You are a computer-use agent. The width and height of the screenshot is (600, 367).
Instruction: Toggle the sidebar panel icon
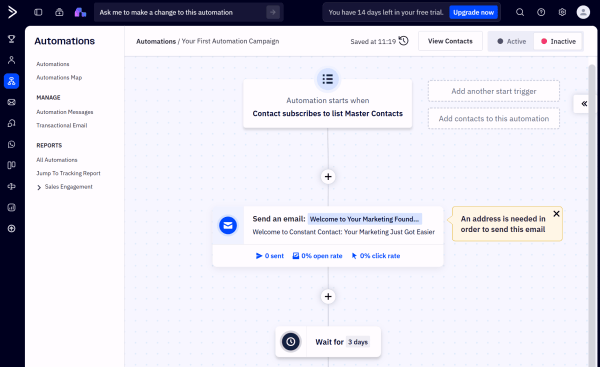(x=38, y=12)
